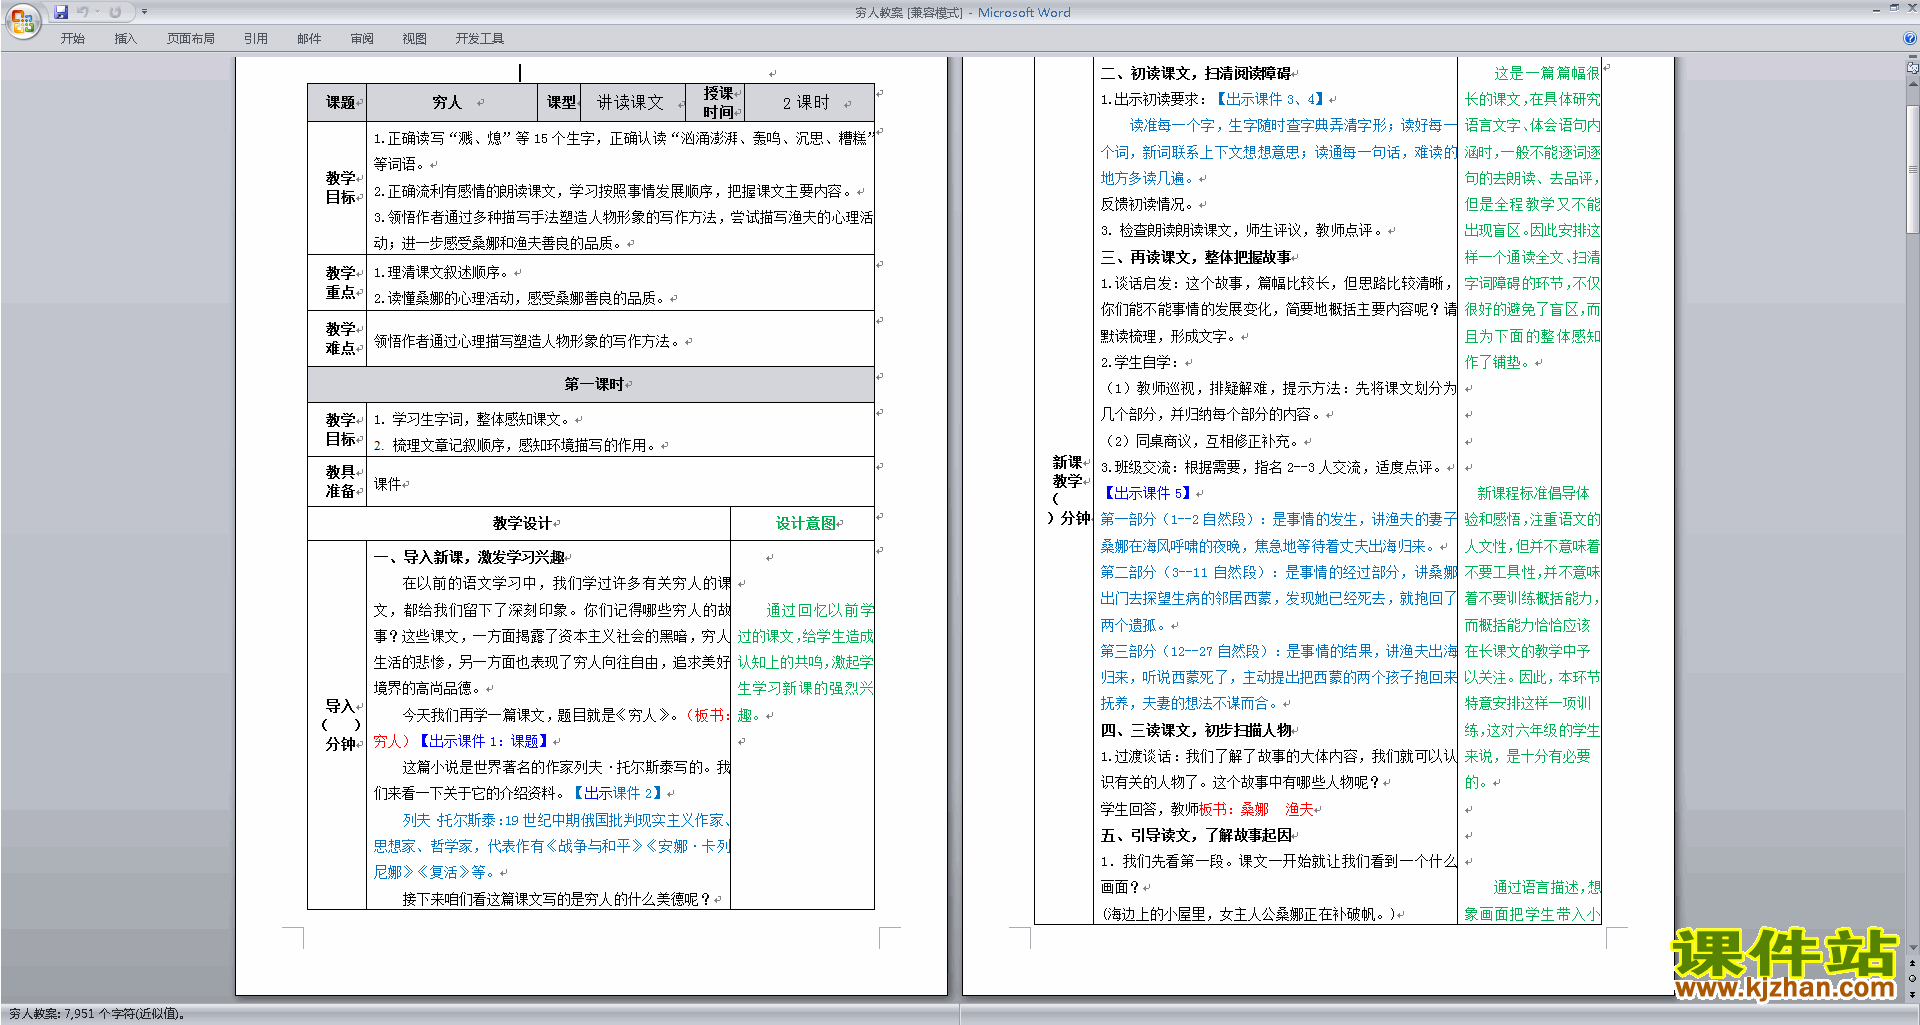Redo the action in Quick Access toolbar
This screenshot has width=1920, height=1025.
[x=115, y=12]
